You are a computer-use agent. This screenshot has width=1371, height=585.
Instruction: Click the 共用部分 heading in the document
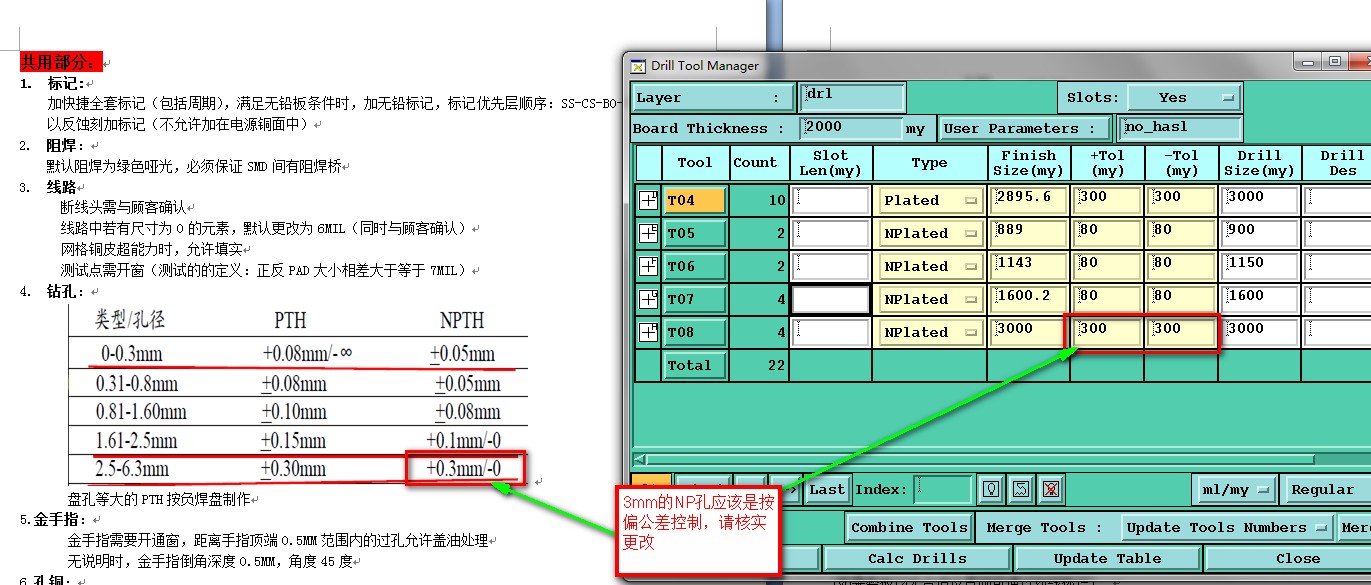tap(61, 62)
